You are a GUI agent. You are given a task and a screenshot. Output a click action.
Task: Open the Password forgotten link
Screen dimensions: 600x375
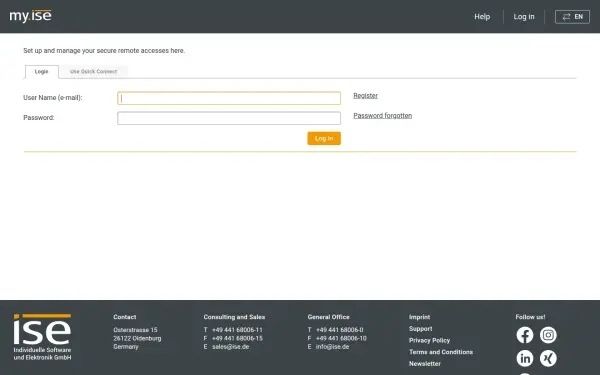[383, 116]
